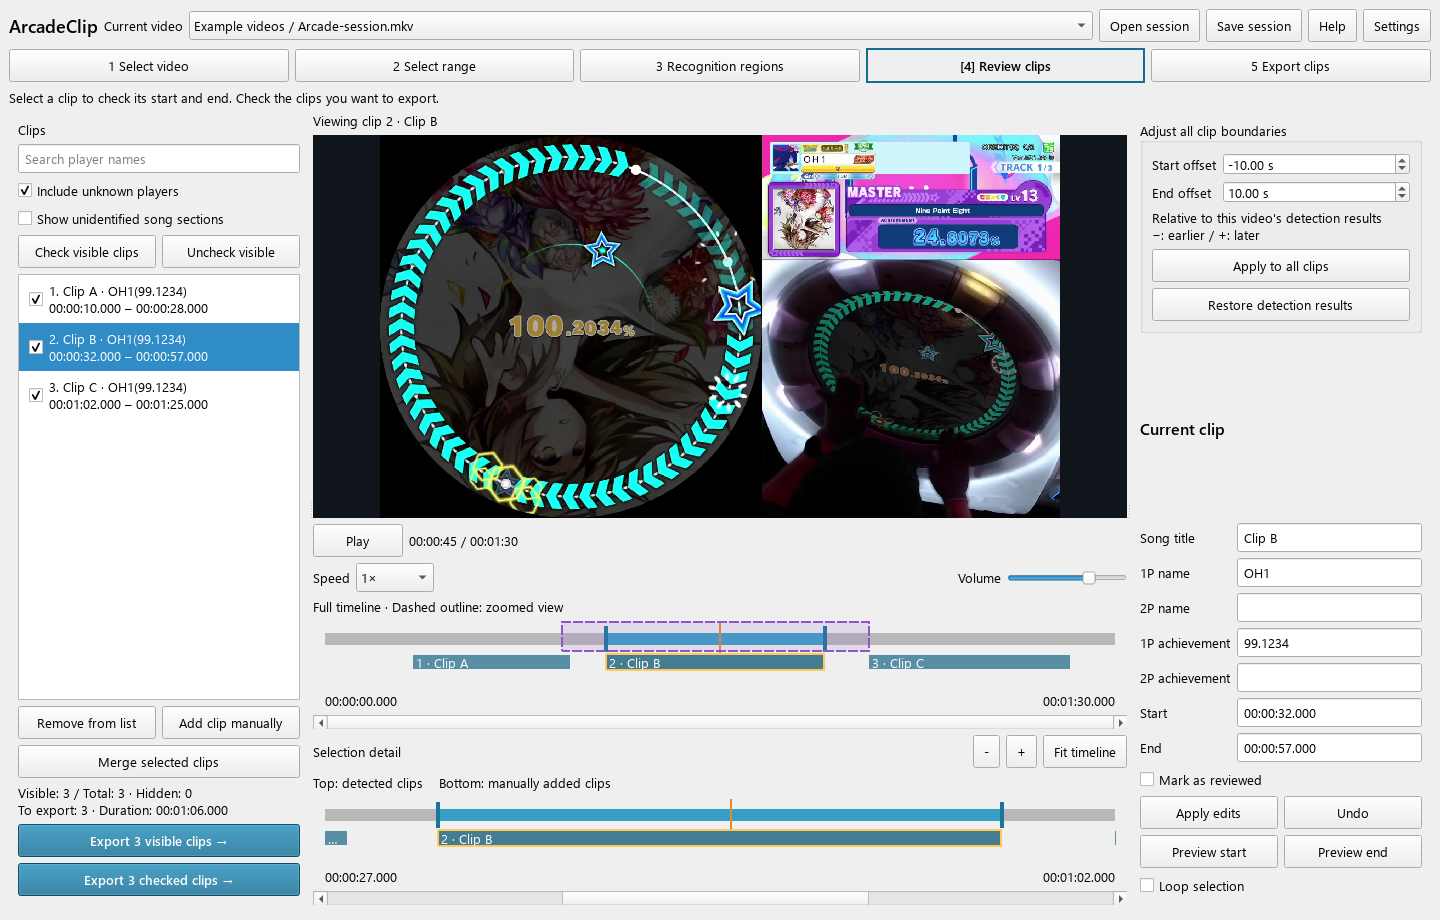
Task: Decrease the End offset value with the down arrow
Action: pyautogui.click(x=1402, y=197)
